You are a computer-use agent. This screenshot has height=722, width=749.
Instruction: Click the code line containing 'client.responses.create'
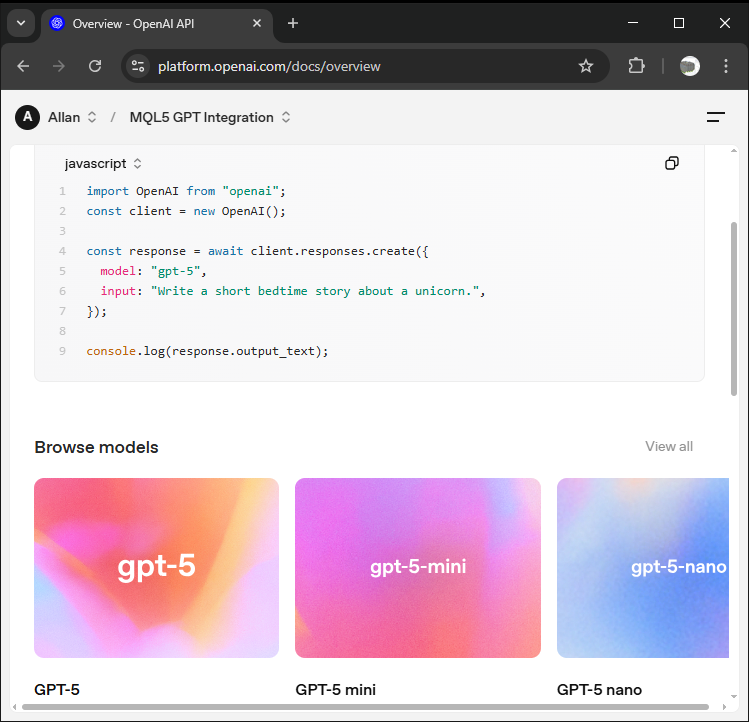coord(257,251)
